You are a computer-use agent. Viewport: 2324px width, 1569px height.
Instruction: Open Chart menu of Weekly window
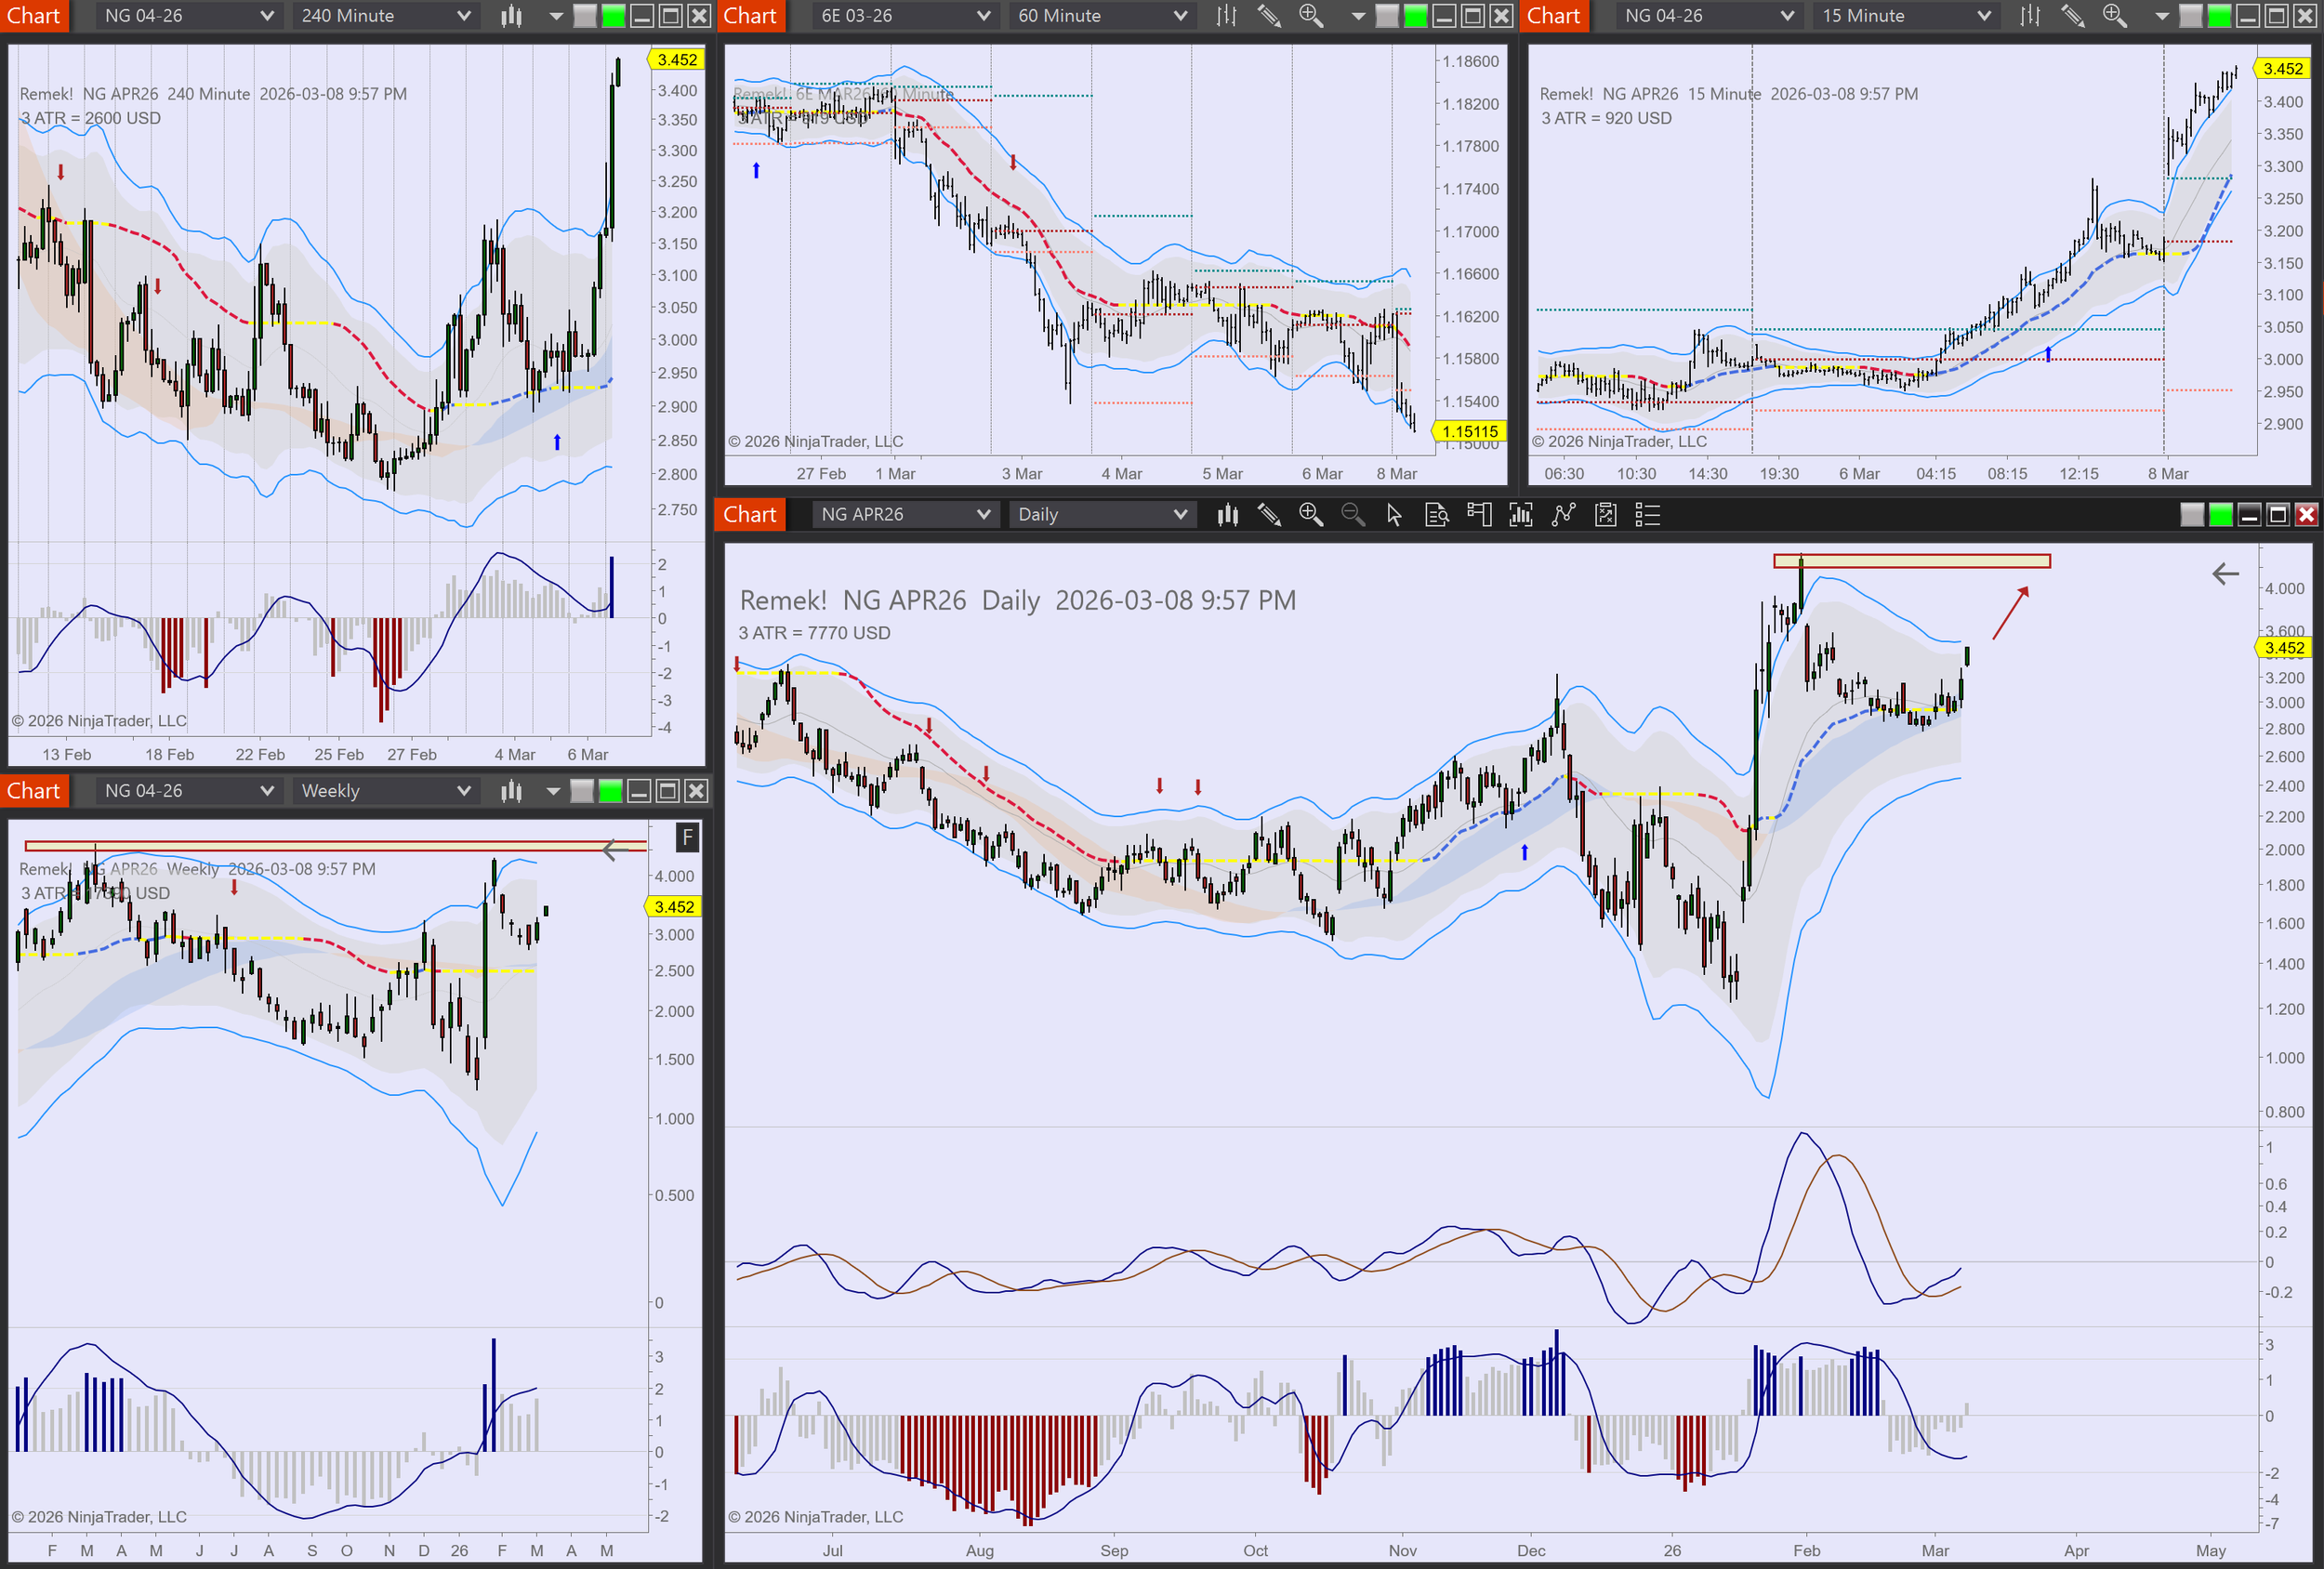pos(34,791)
